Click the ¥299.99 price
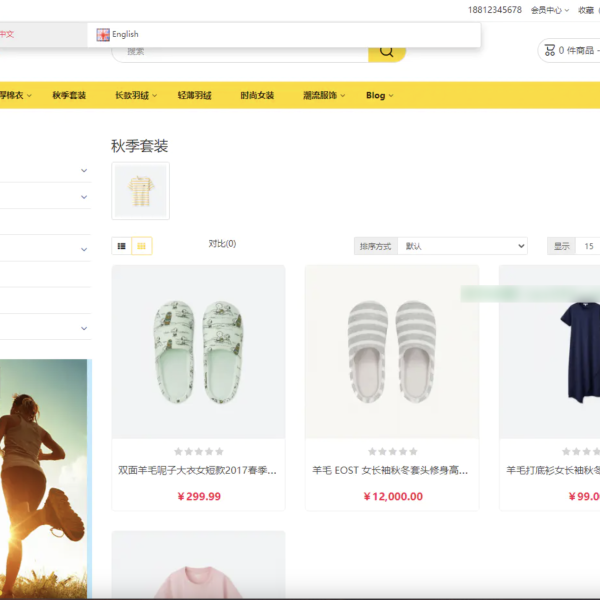This screenshot has height=600, width=600. (x=199, y=496)
